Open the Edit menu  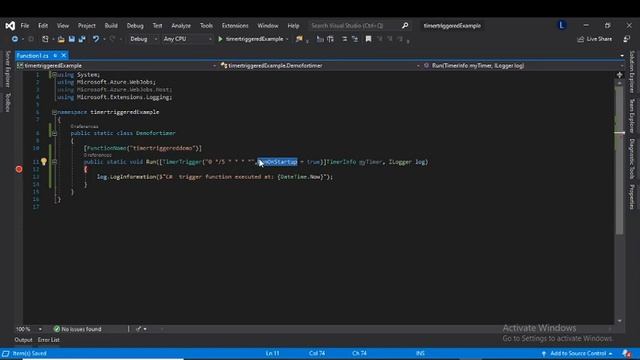point(43,26)
